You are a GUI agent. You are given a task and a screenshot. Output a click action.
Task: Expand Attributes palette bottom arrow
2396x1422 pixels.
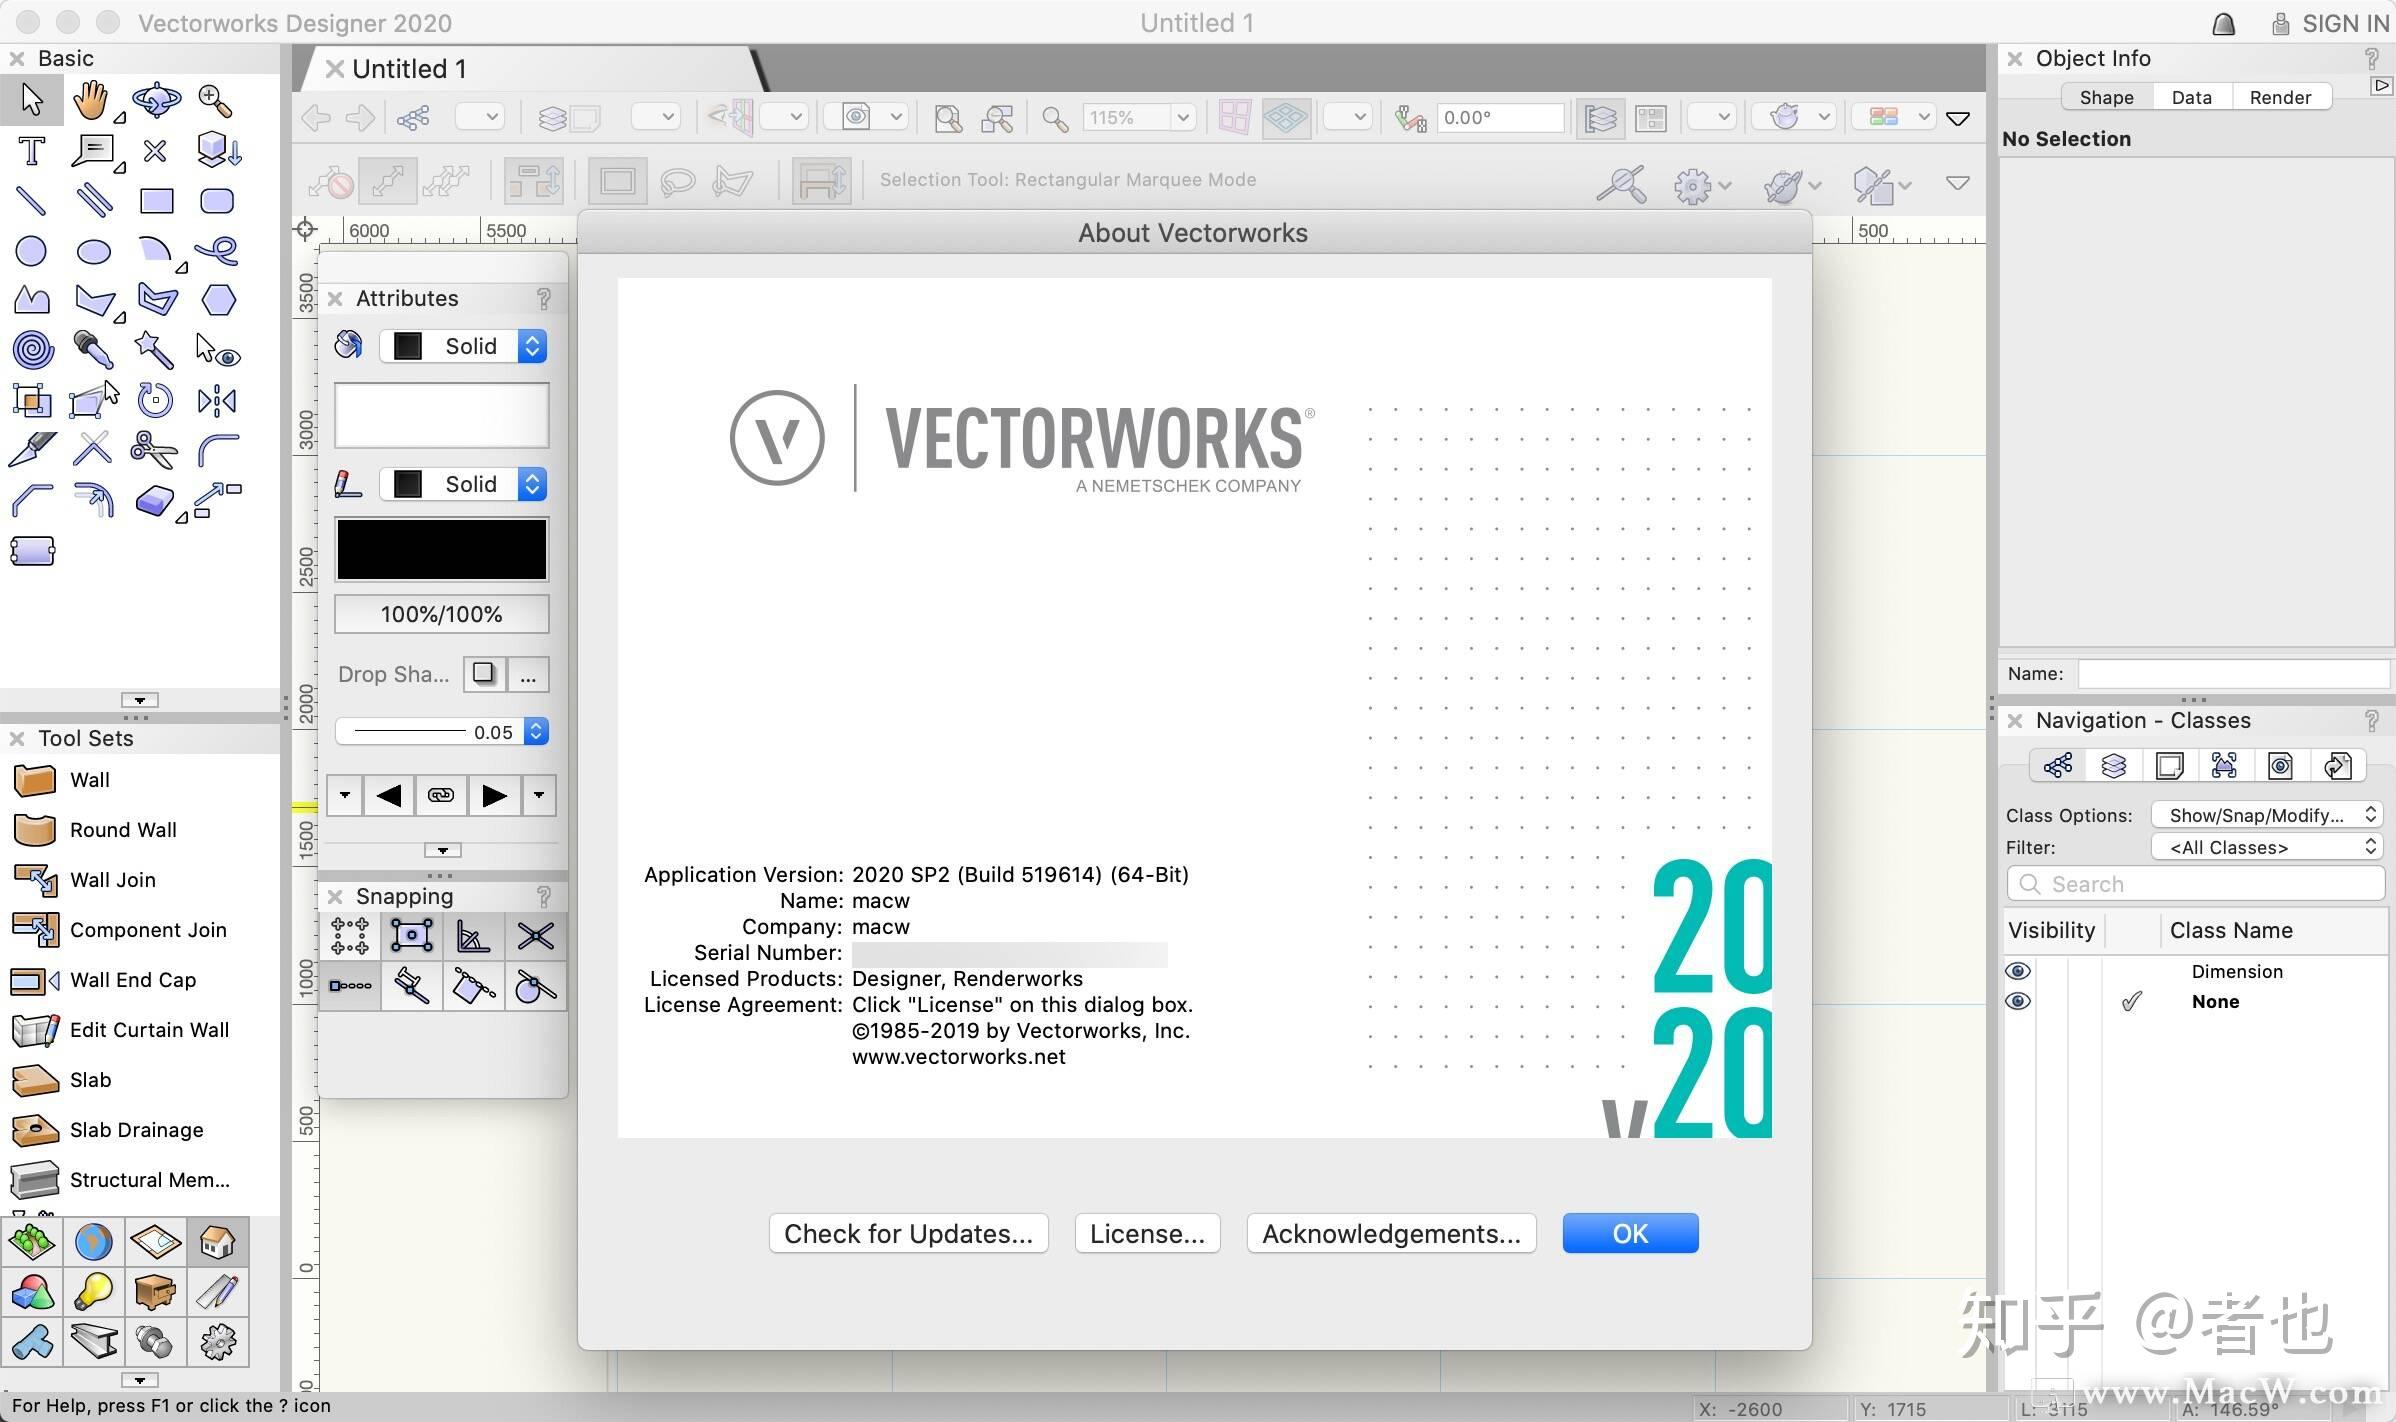tap(442, 850)
